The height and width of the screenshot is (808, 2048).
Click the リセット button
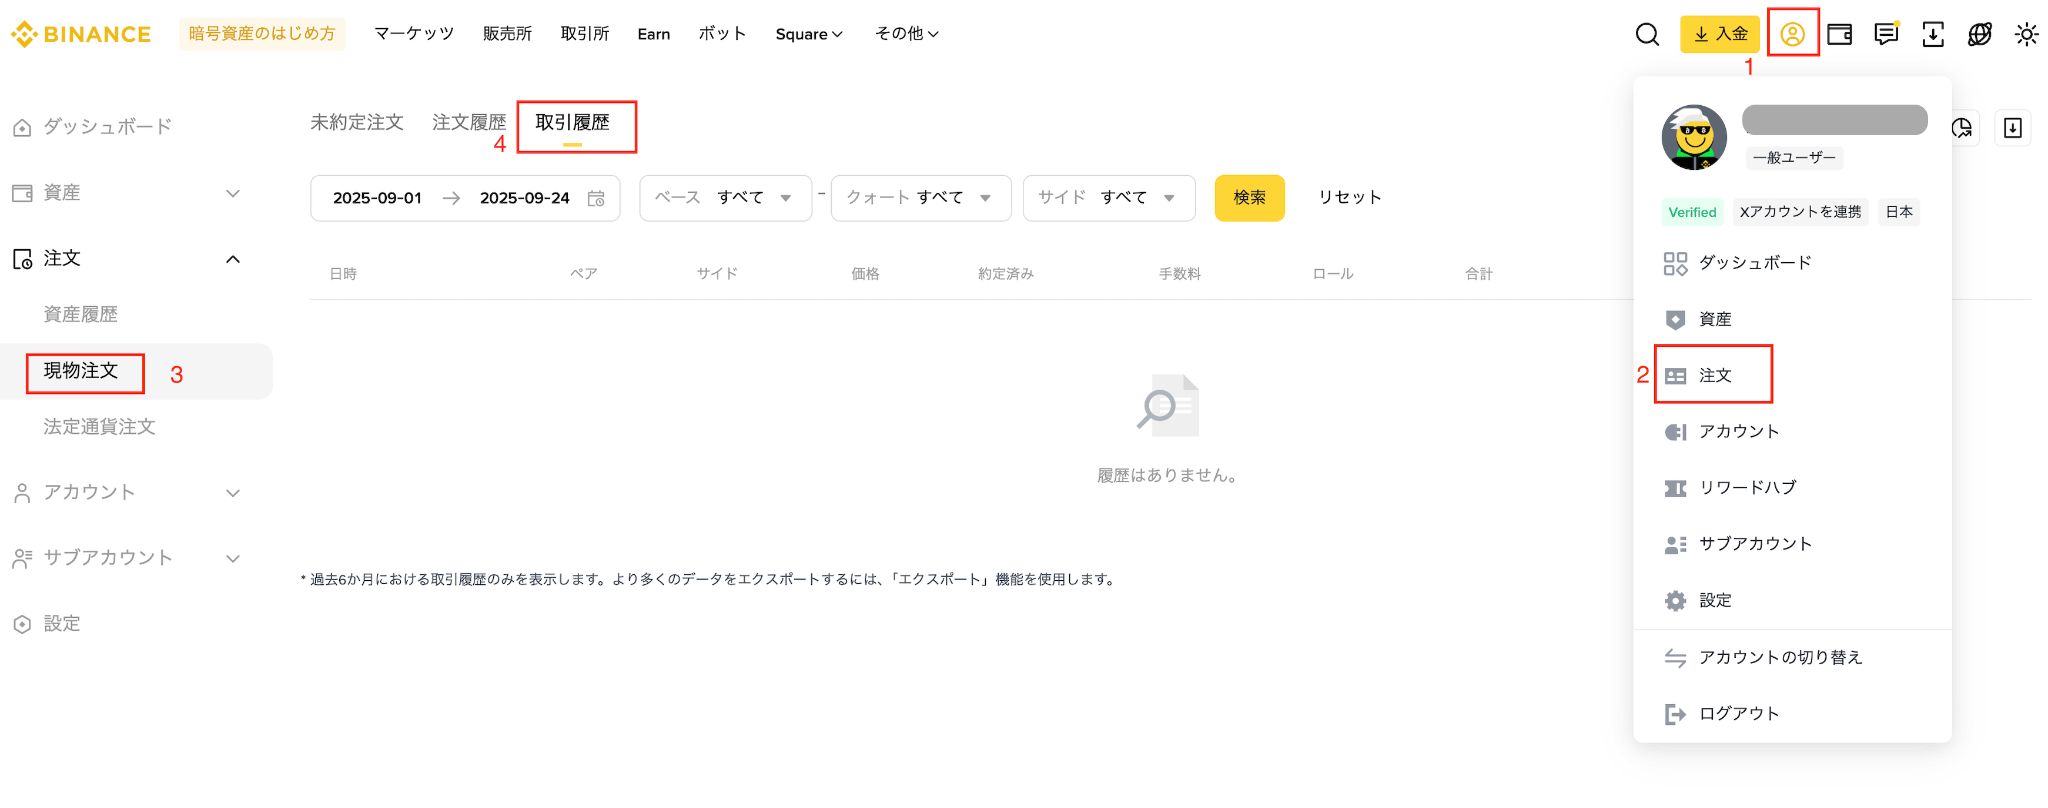click(x=1350, y=198)
